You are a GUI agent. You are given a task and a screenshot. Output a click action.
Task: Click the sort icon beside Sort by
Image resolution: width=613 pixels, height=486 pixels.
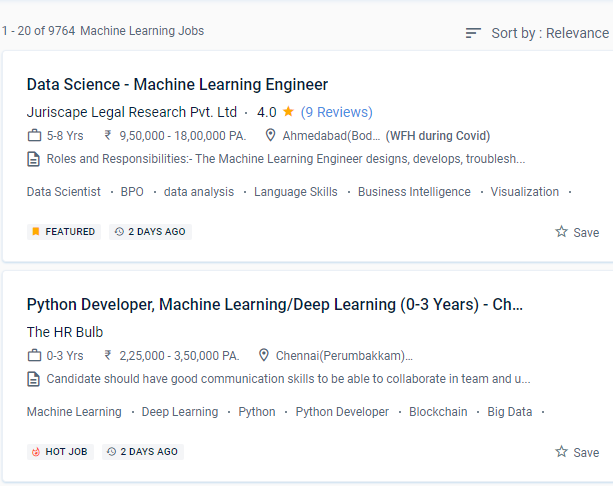click(x=474, y=33)
